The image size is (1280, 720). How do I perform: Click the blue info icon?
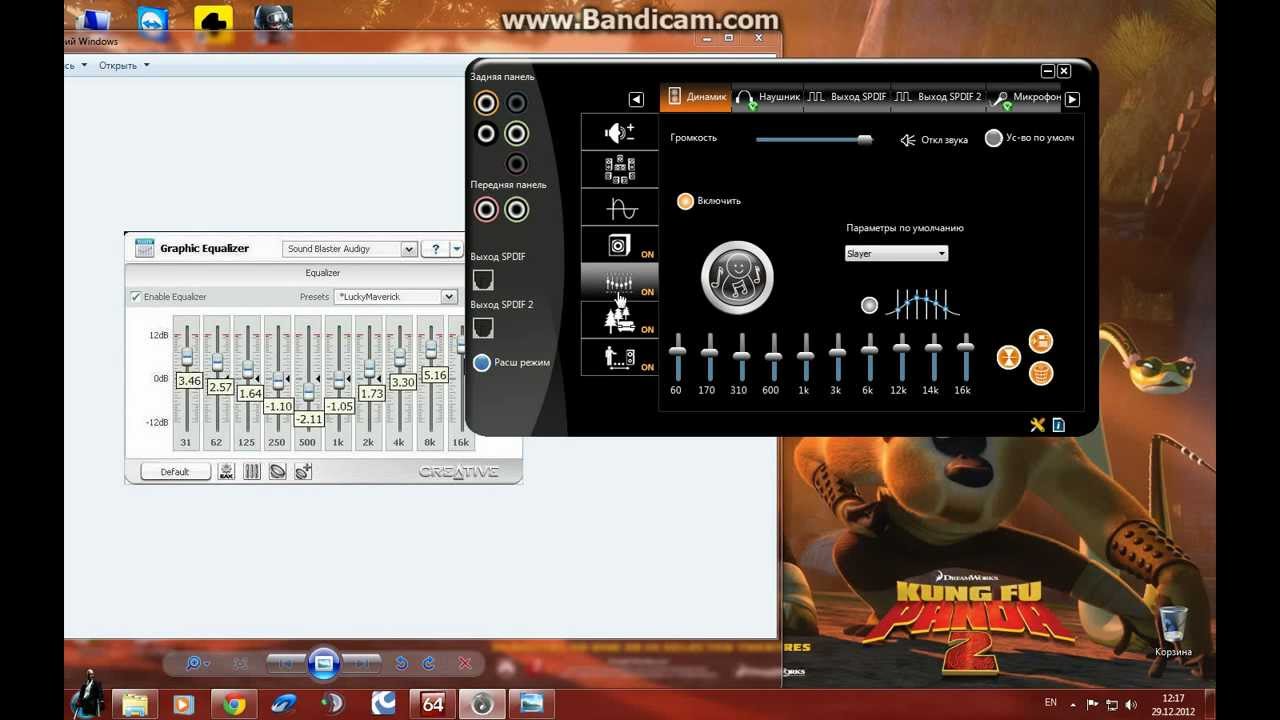[1058, 425]
